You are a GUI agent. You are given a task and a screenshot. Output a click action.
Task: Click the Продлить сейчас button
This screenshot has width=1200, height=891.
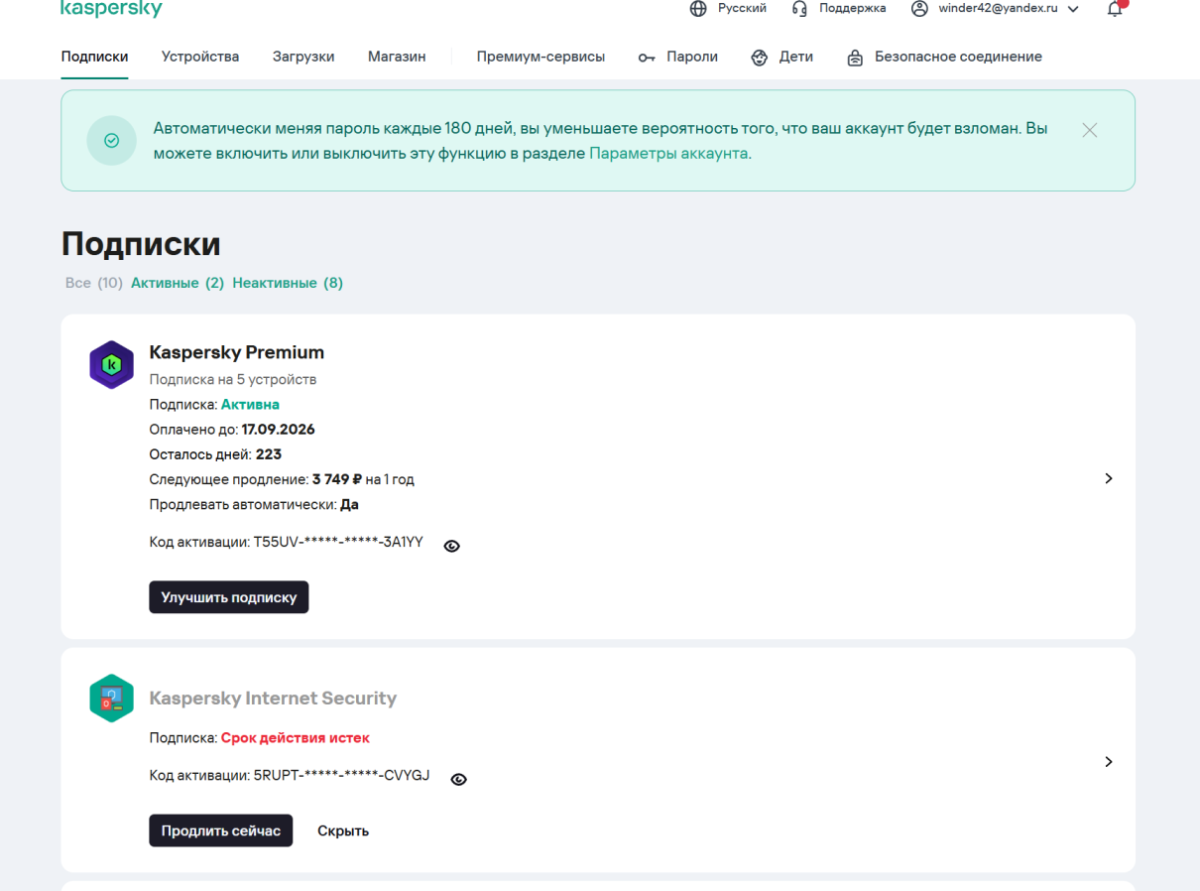pyautogui.click(x=221, y=830)
